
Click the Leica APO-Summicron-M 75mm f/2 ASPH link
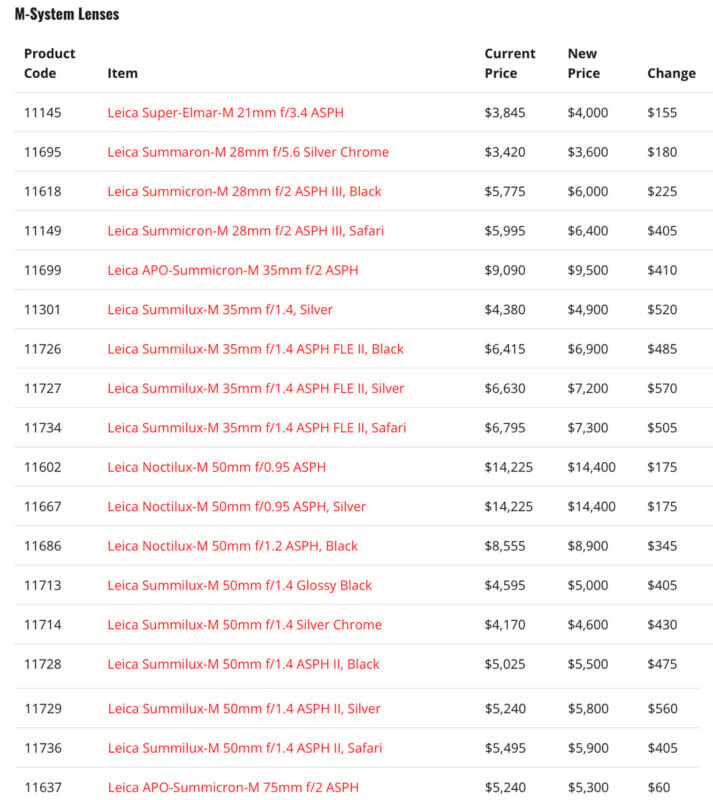tap(232, 788)
